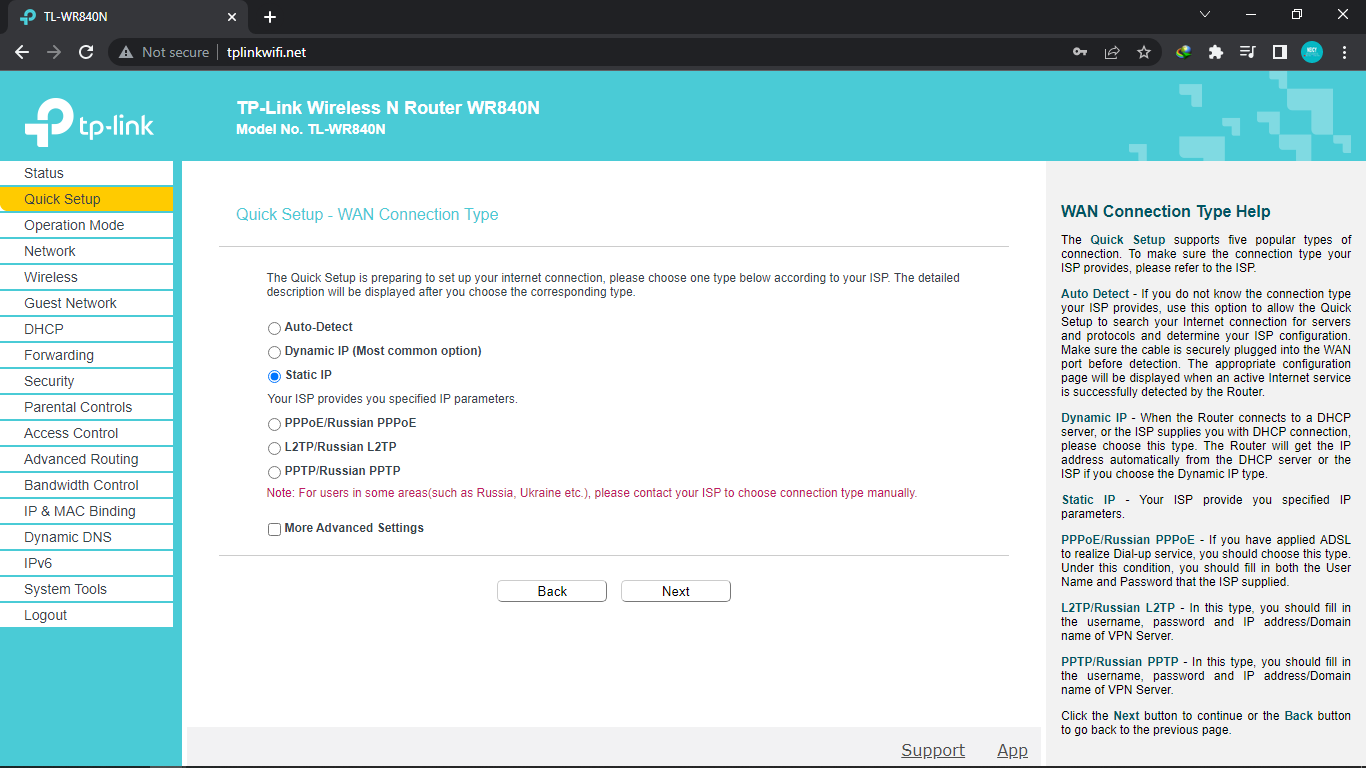
Task: Select the Static IP radio button
Action: coord(274,376)
